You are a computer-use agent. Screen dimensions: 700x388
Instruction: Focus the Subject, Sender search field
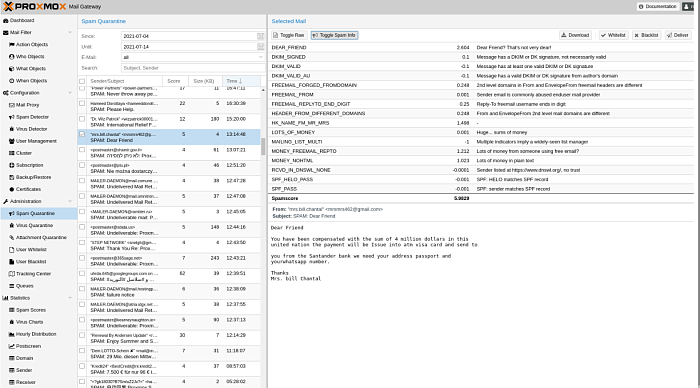(x=193, y=68)
